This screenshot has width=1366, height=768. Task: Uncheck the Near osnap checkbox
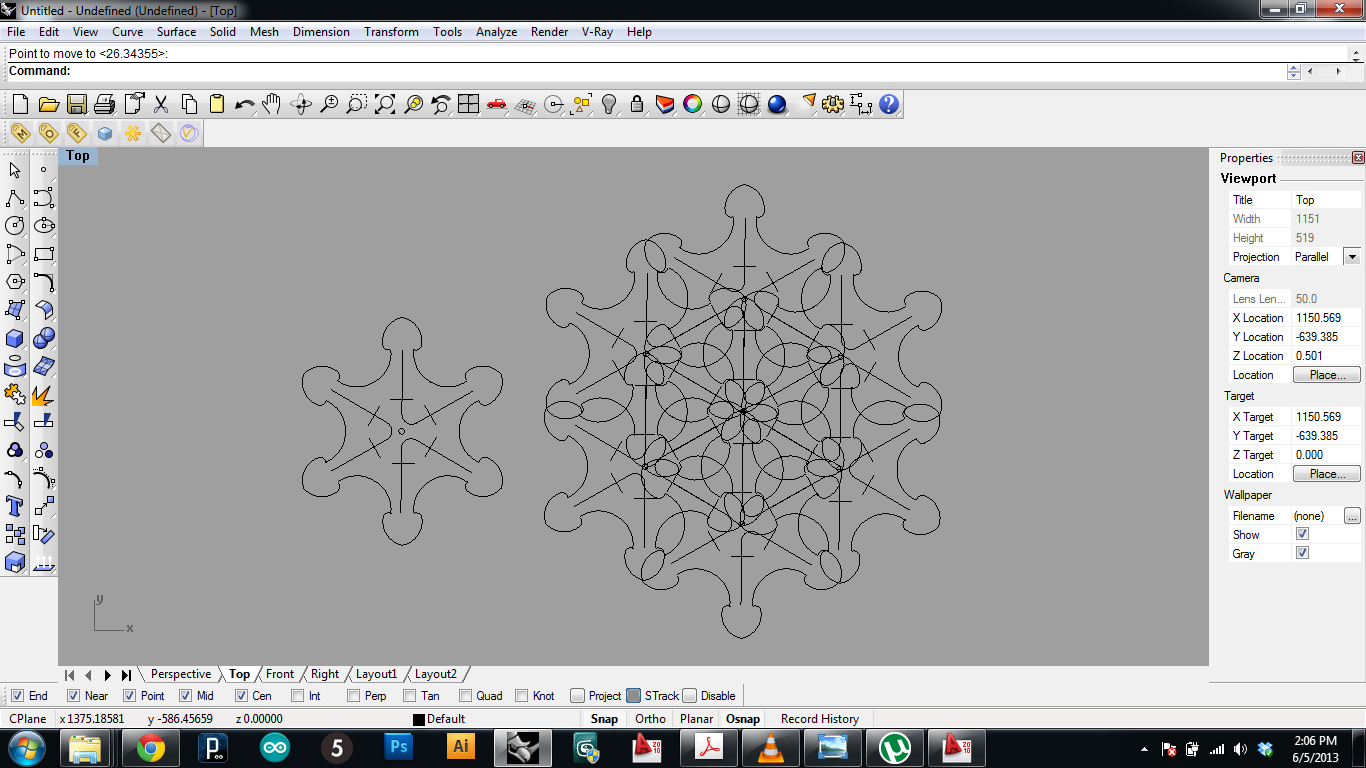coord(74,696)
